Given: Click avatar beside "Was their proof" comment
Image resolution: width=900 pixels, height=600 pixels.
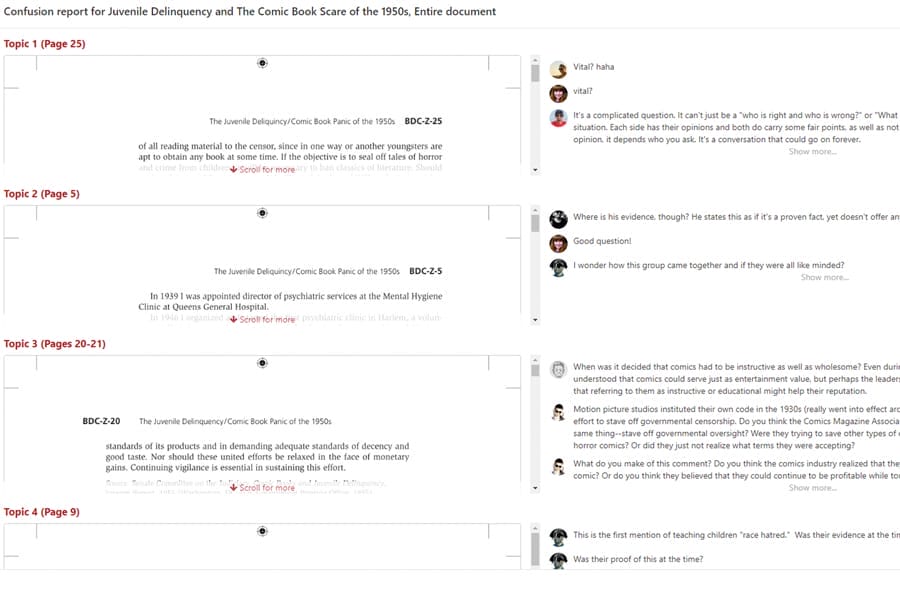Looking at the screenshot, I should coord(558,561).
